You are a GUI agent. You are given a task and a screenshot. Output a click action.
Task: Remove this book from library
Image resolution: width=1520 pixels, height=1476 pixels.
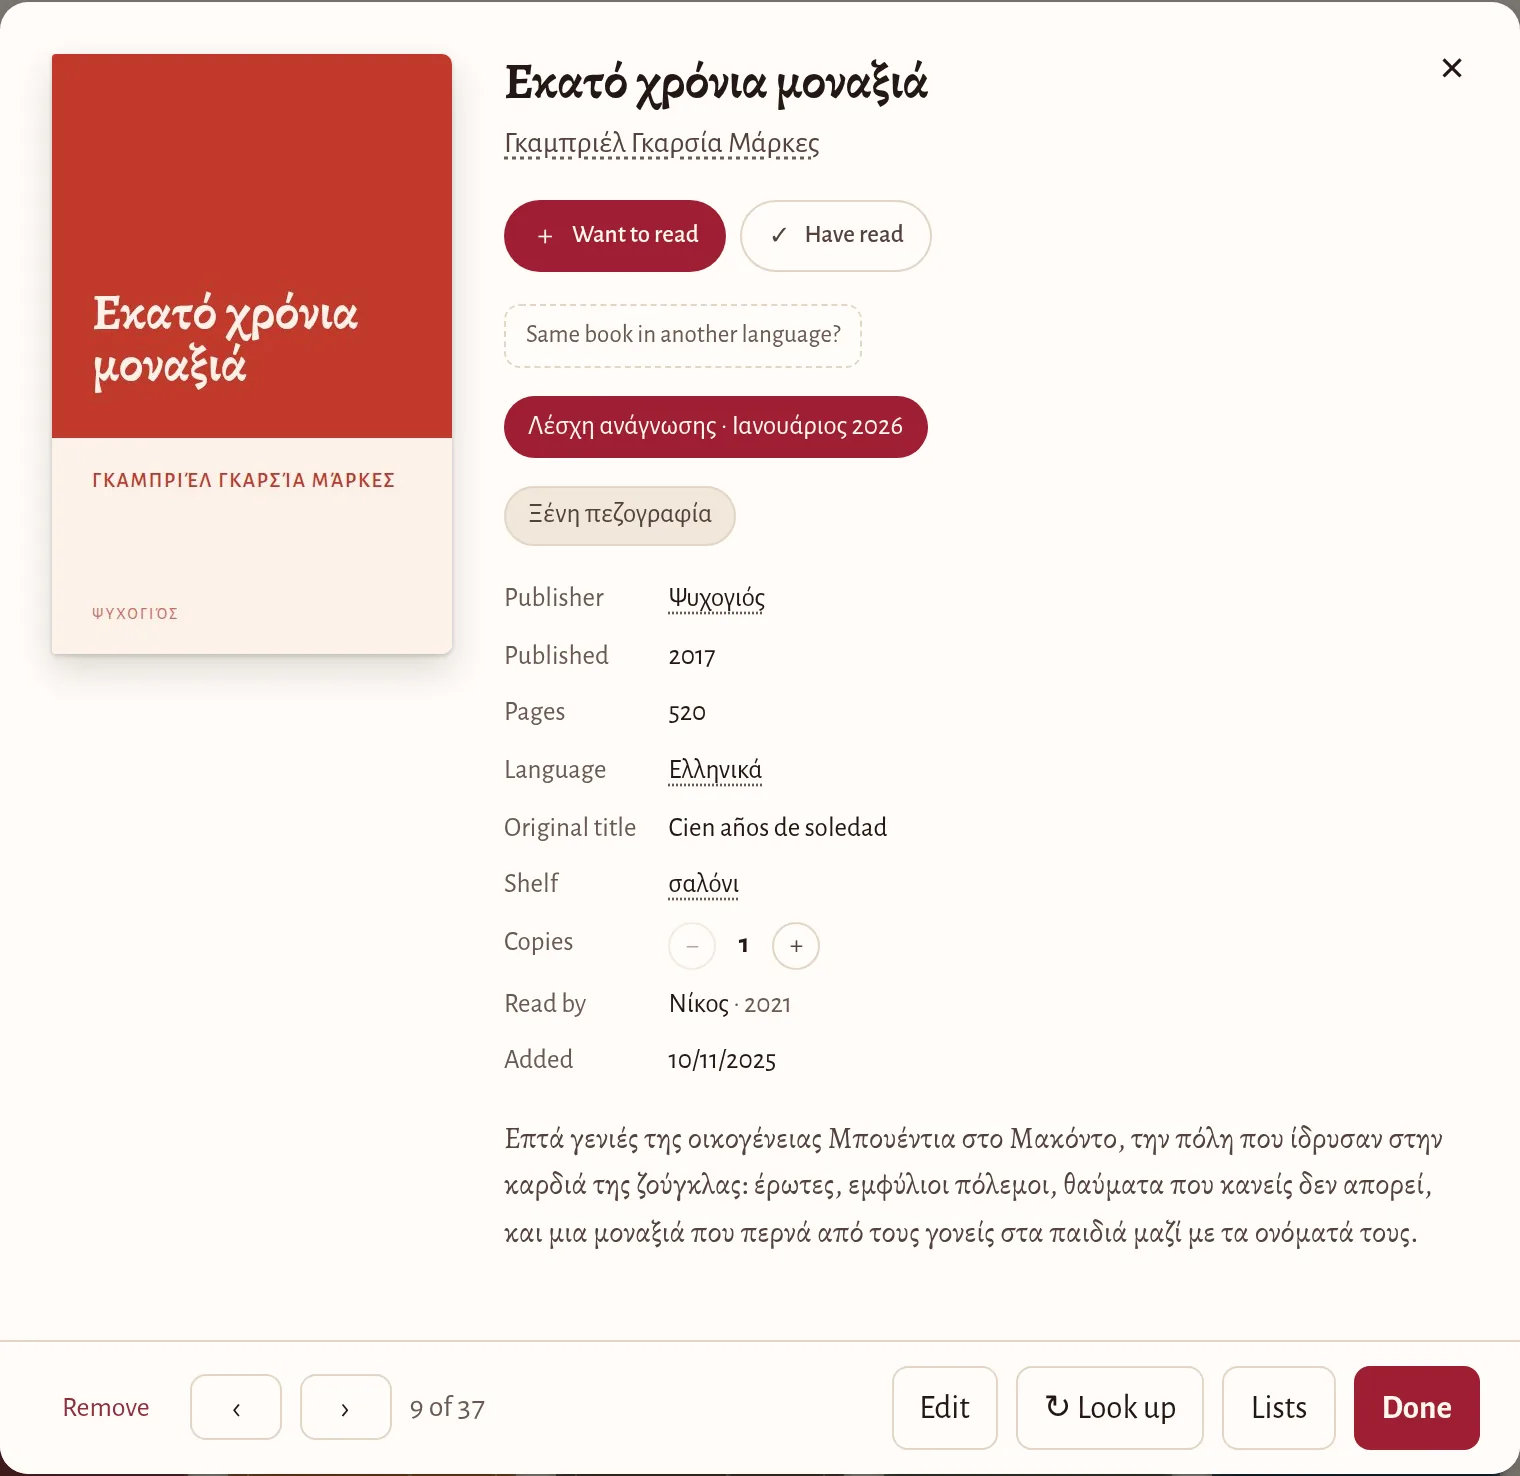click(106, 1407)
